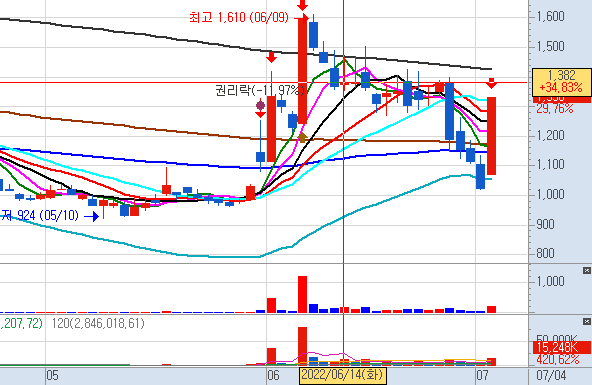Select the 최고 1,610 (06/09) high label
The height and width of the screenshot is (385, 592).
(239, 17)
